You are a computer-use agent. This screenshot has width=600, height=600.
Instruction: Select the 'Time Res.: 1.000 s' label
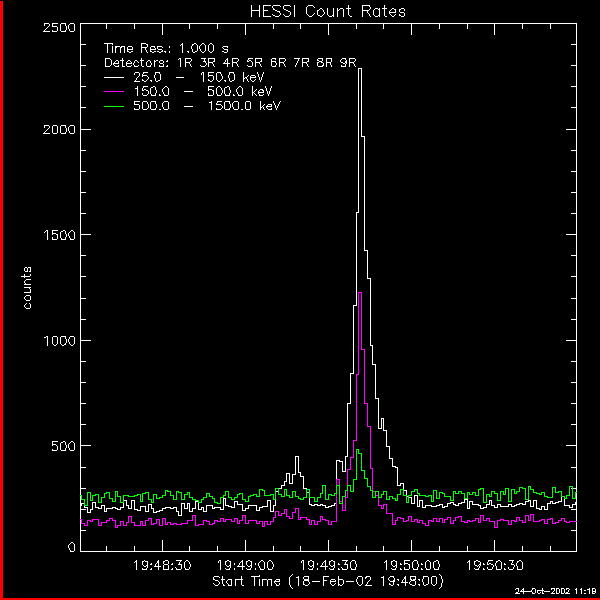(x=166, y=49)
